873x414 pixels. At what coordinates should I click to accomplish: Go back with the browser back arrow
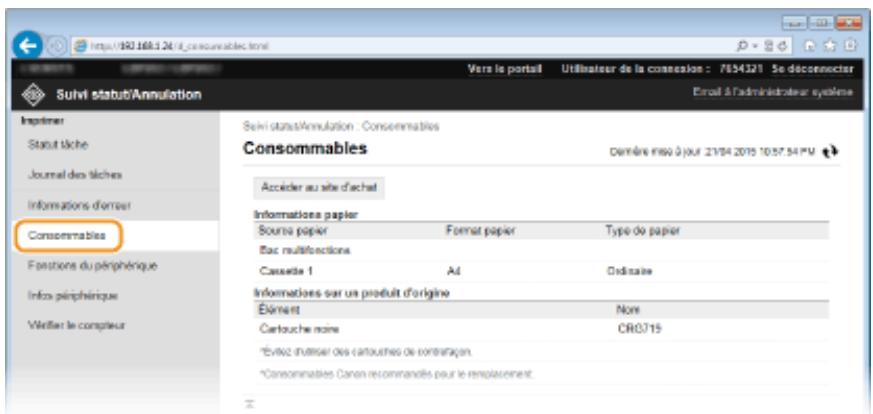click(x=27, y=46)
